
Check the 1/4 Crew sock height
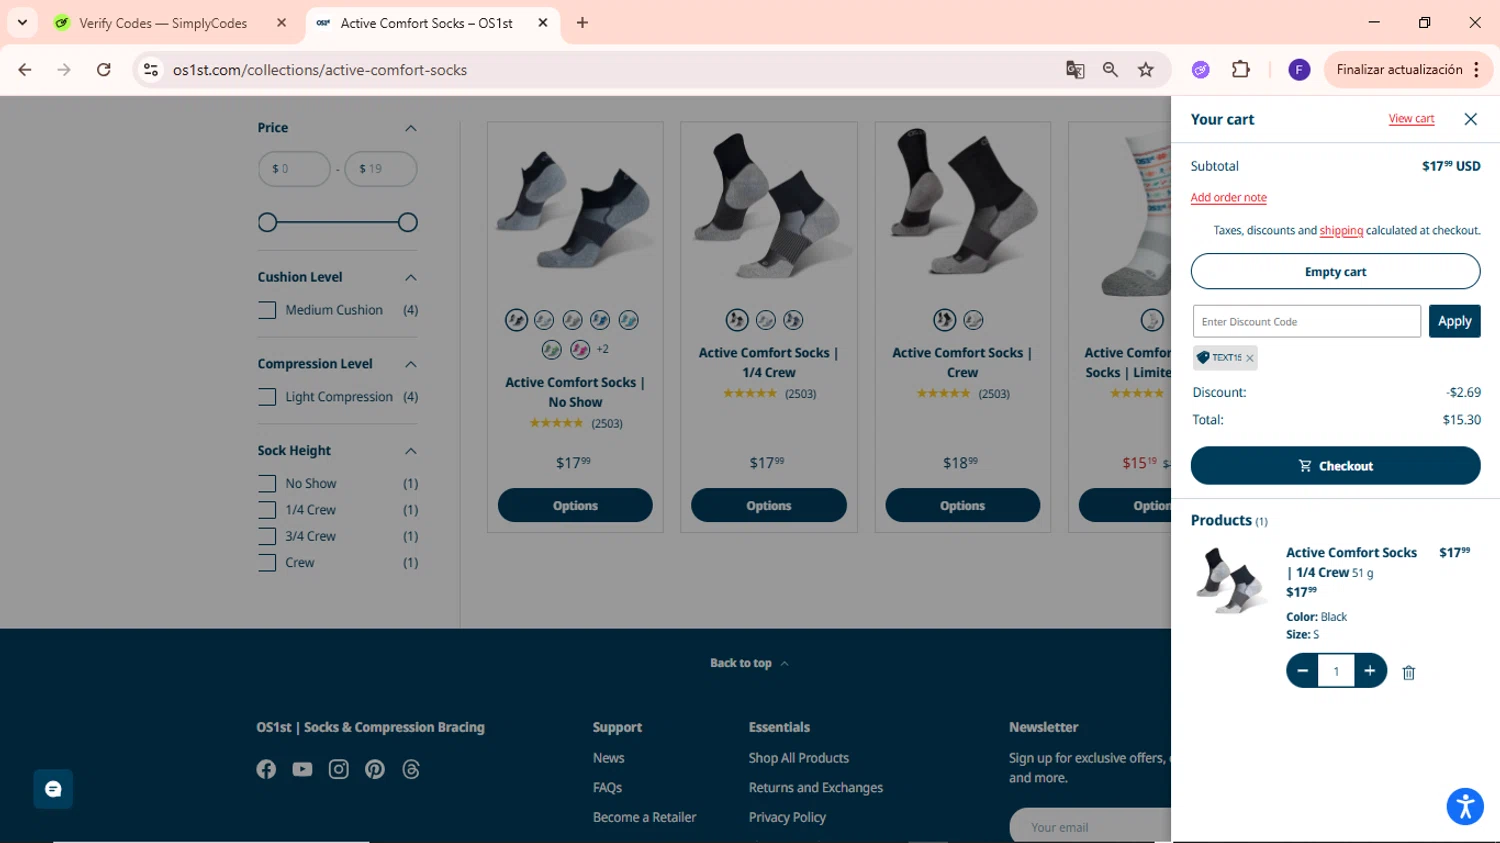click(267, 510)
